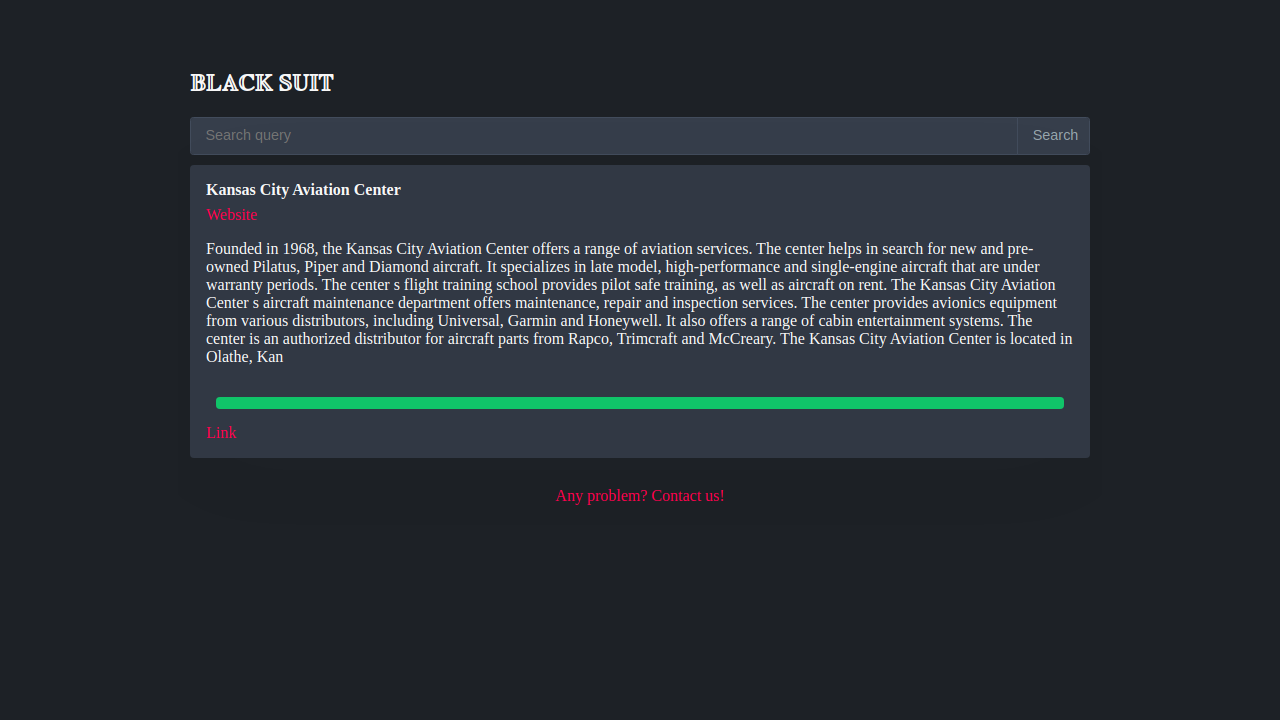1280x720 pixels.
Task: Select the Kansas City Aviation Center heading
Action: (x=303, y=190)
